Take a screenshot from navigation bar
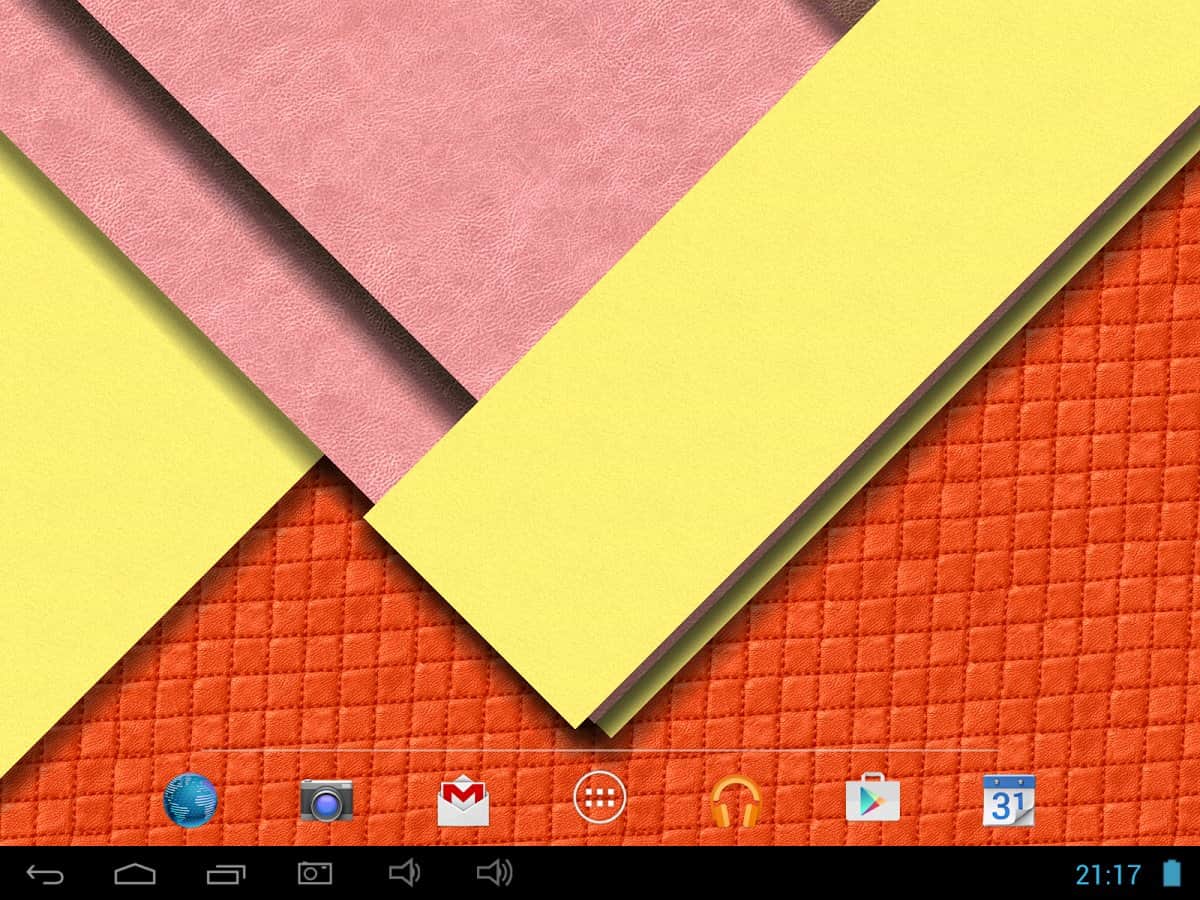This screenshot has width=1200, height=900. (x=314, y=874)
